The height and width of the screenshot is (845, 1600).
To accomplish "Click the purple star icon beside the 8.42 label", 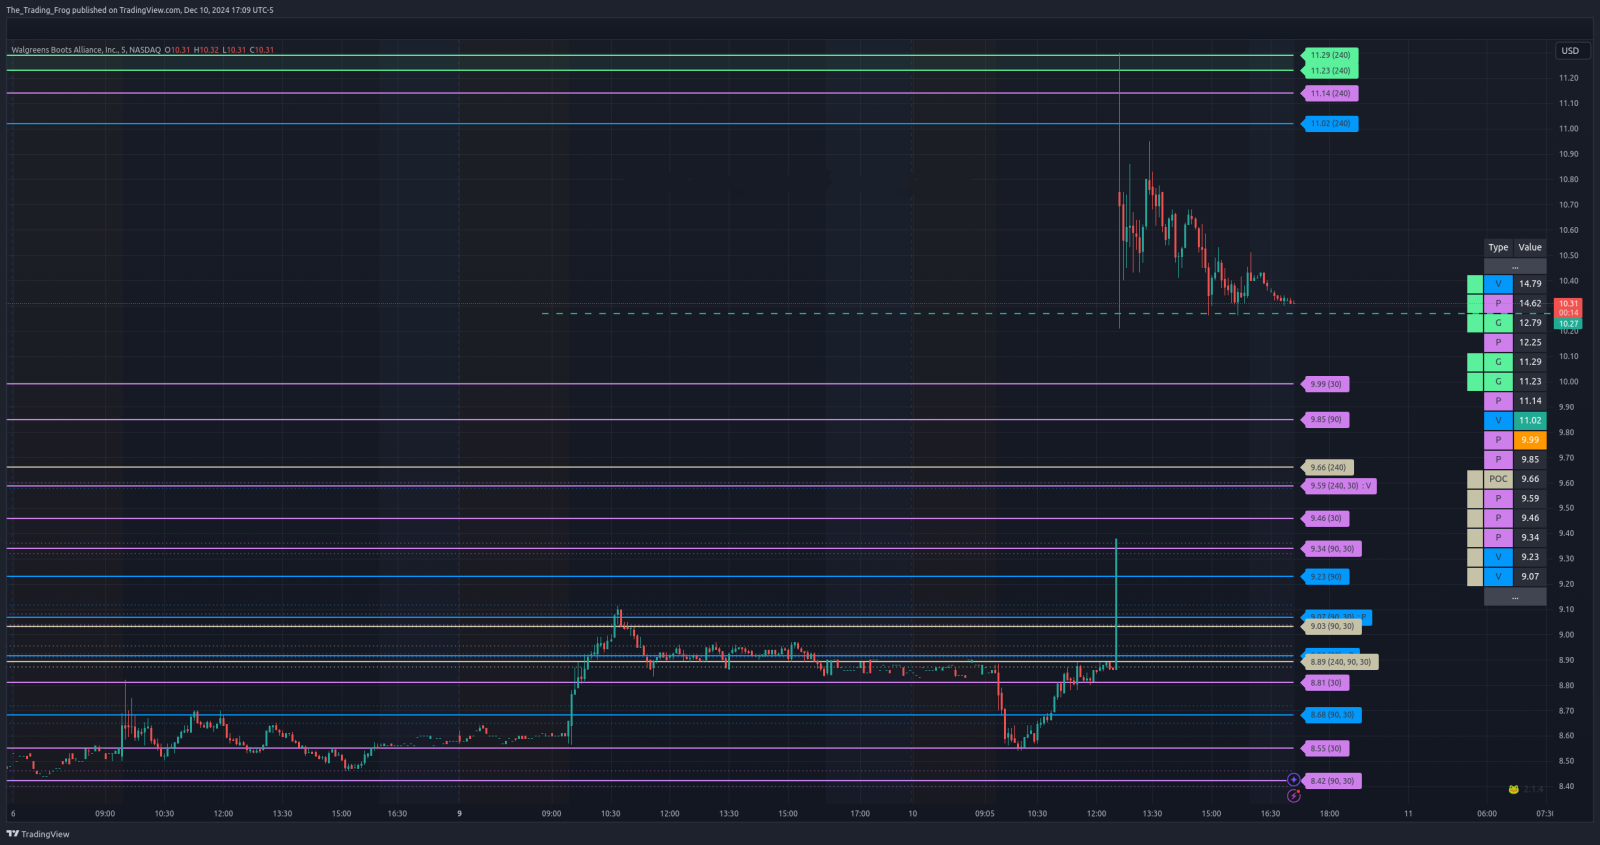I will 1293,780.
